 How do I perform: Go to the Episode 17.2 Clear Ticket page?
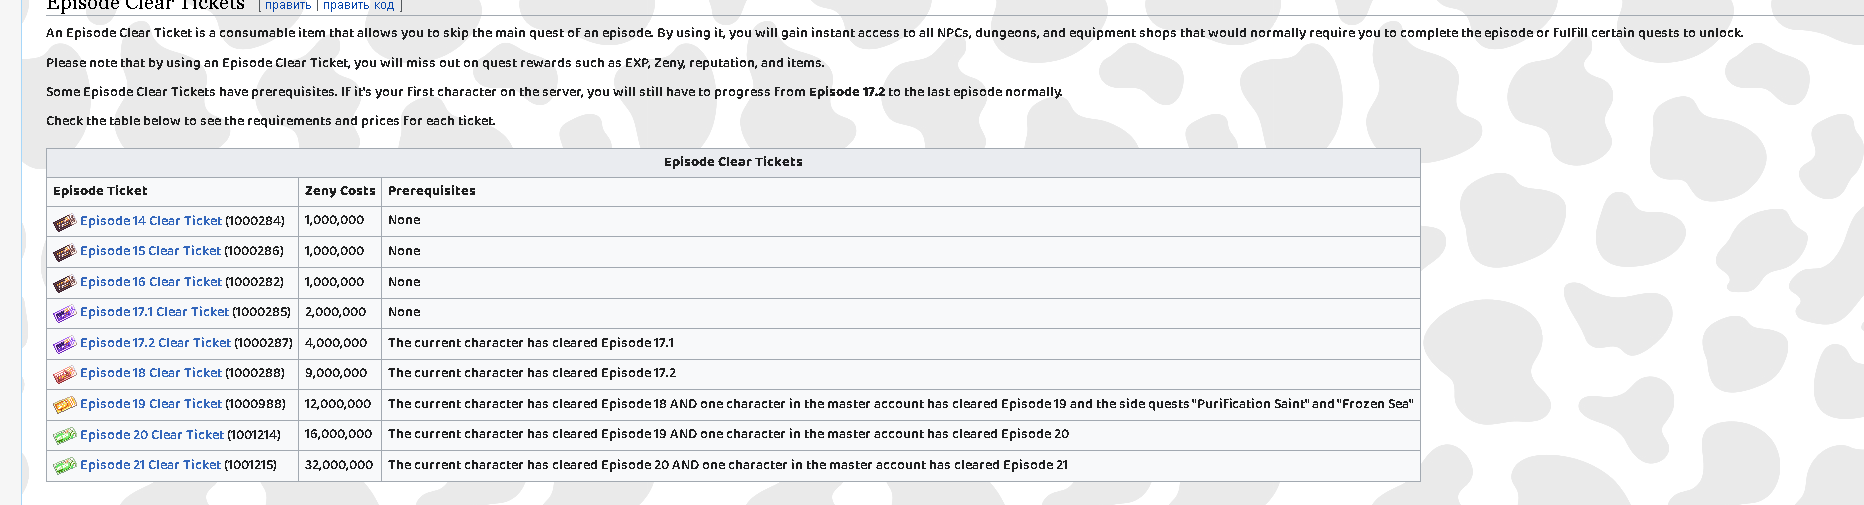[x=155, y=343]
